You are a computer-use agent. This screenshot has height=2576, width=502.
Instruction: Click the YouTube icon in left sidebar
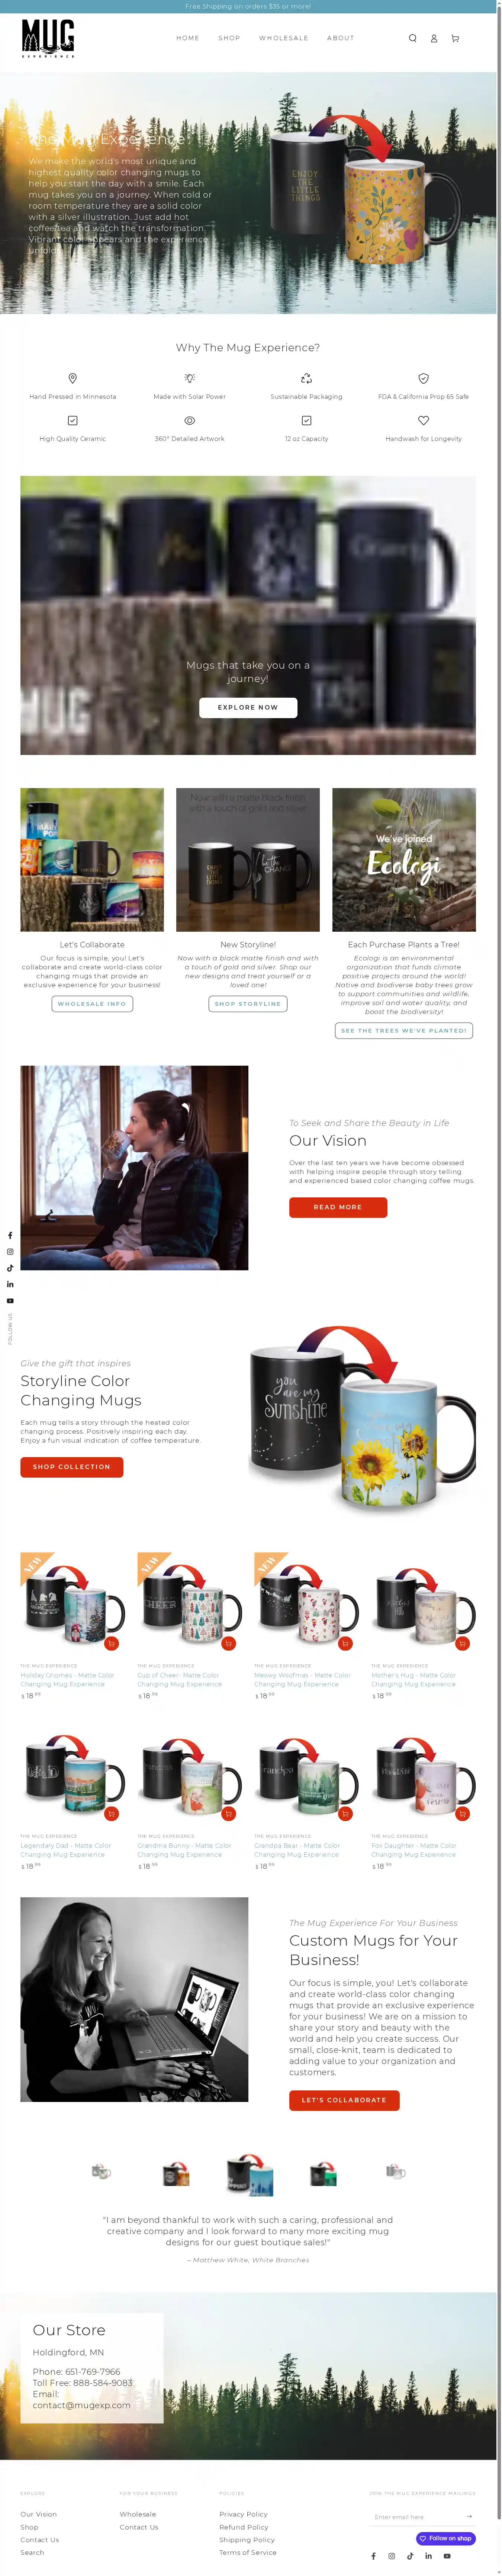(x=10, y=1301)
